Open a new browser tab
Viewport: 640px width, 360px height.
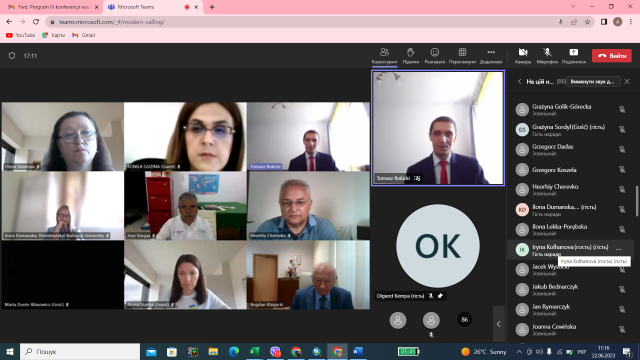(212, 7)
